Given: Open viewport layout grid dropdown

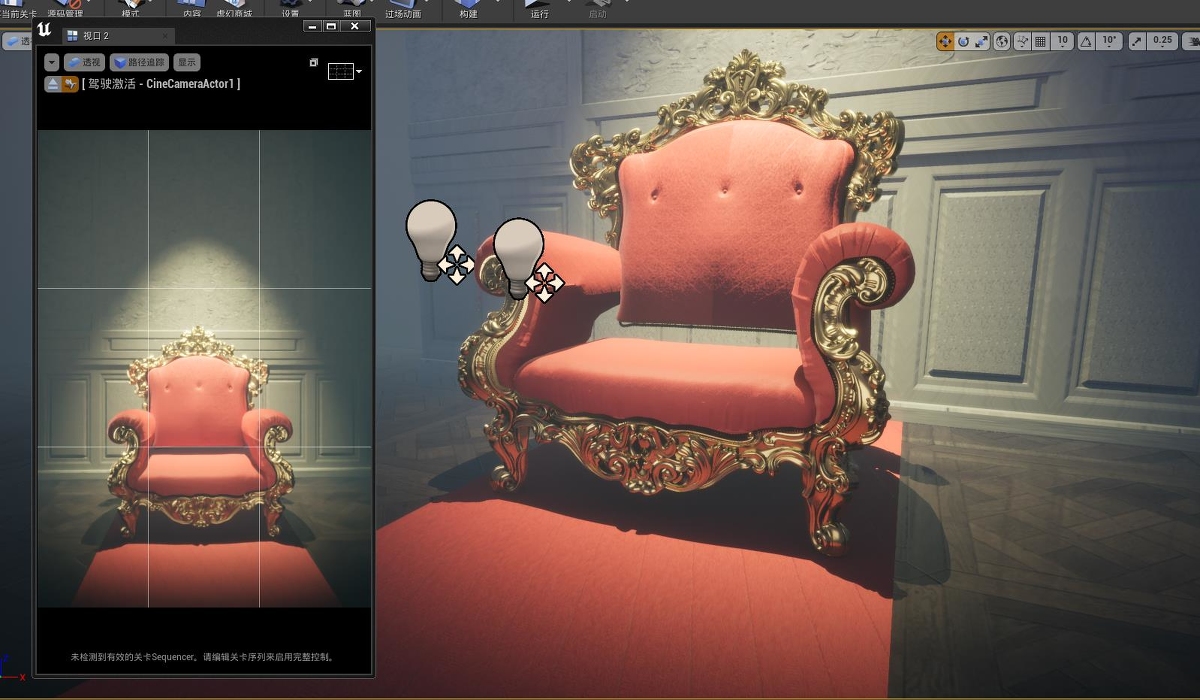Looking at the screenshot, I should point(345,72).
